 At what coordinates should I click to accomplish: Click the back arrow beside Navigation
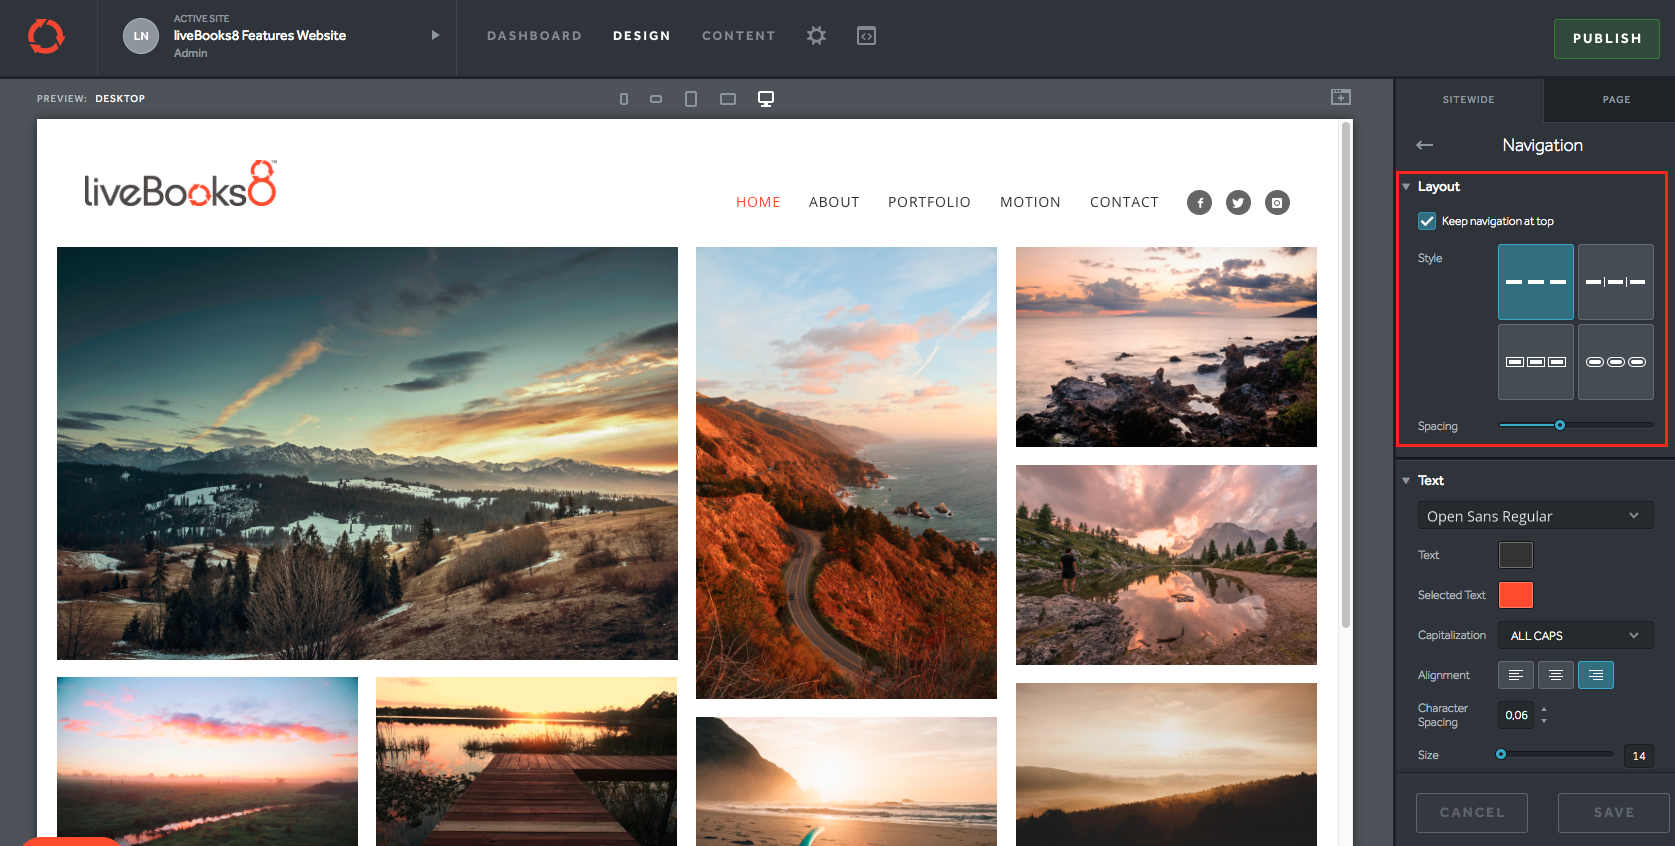coord(1425,146)
